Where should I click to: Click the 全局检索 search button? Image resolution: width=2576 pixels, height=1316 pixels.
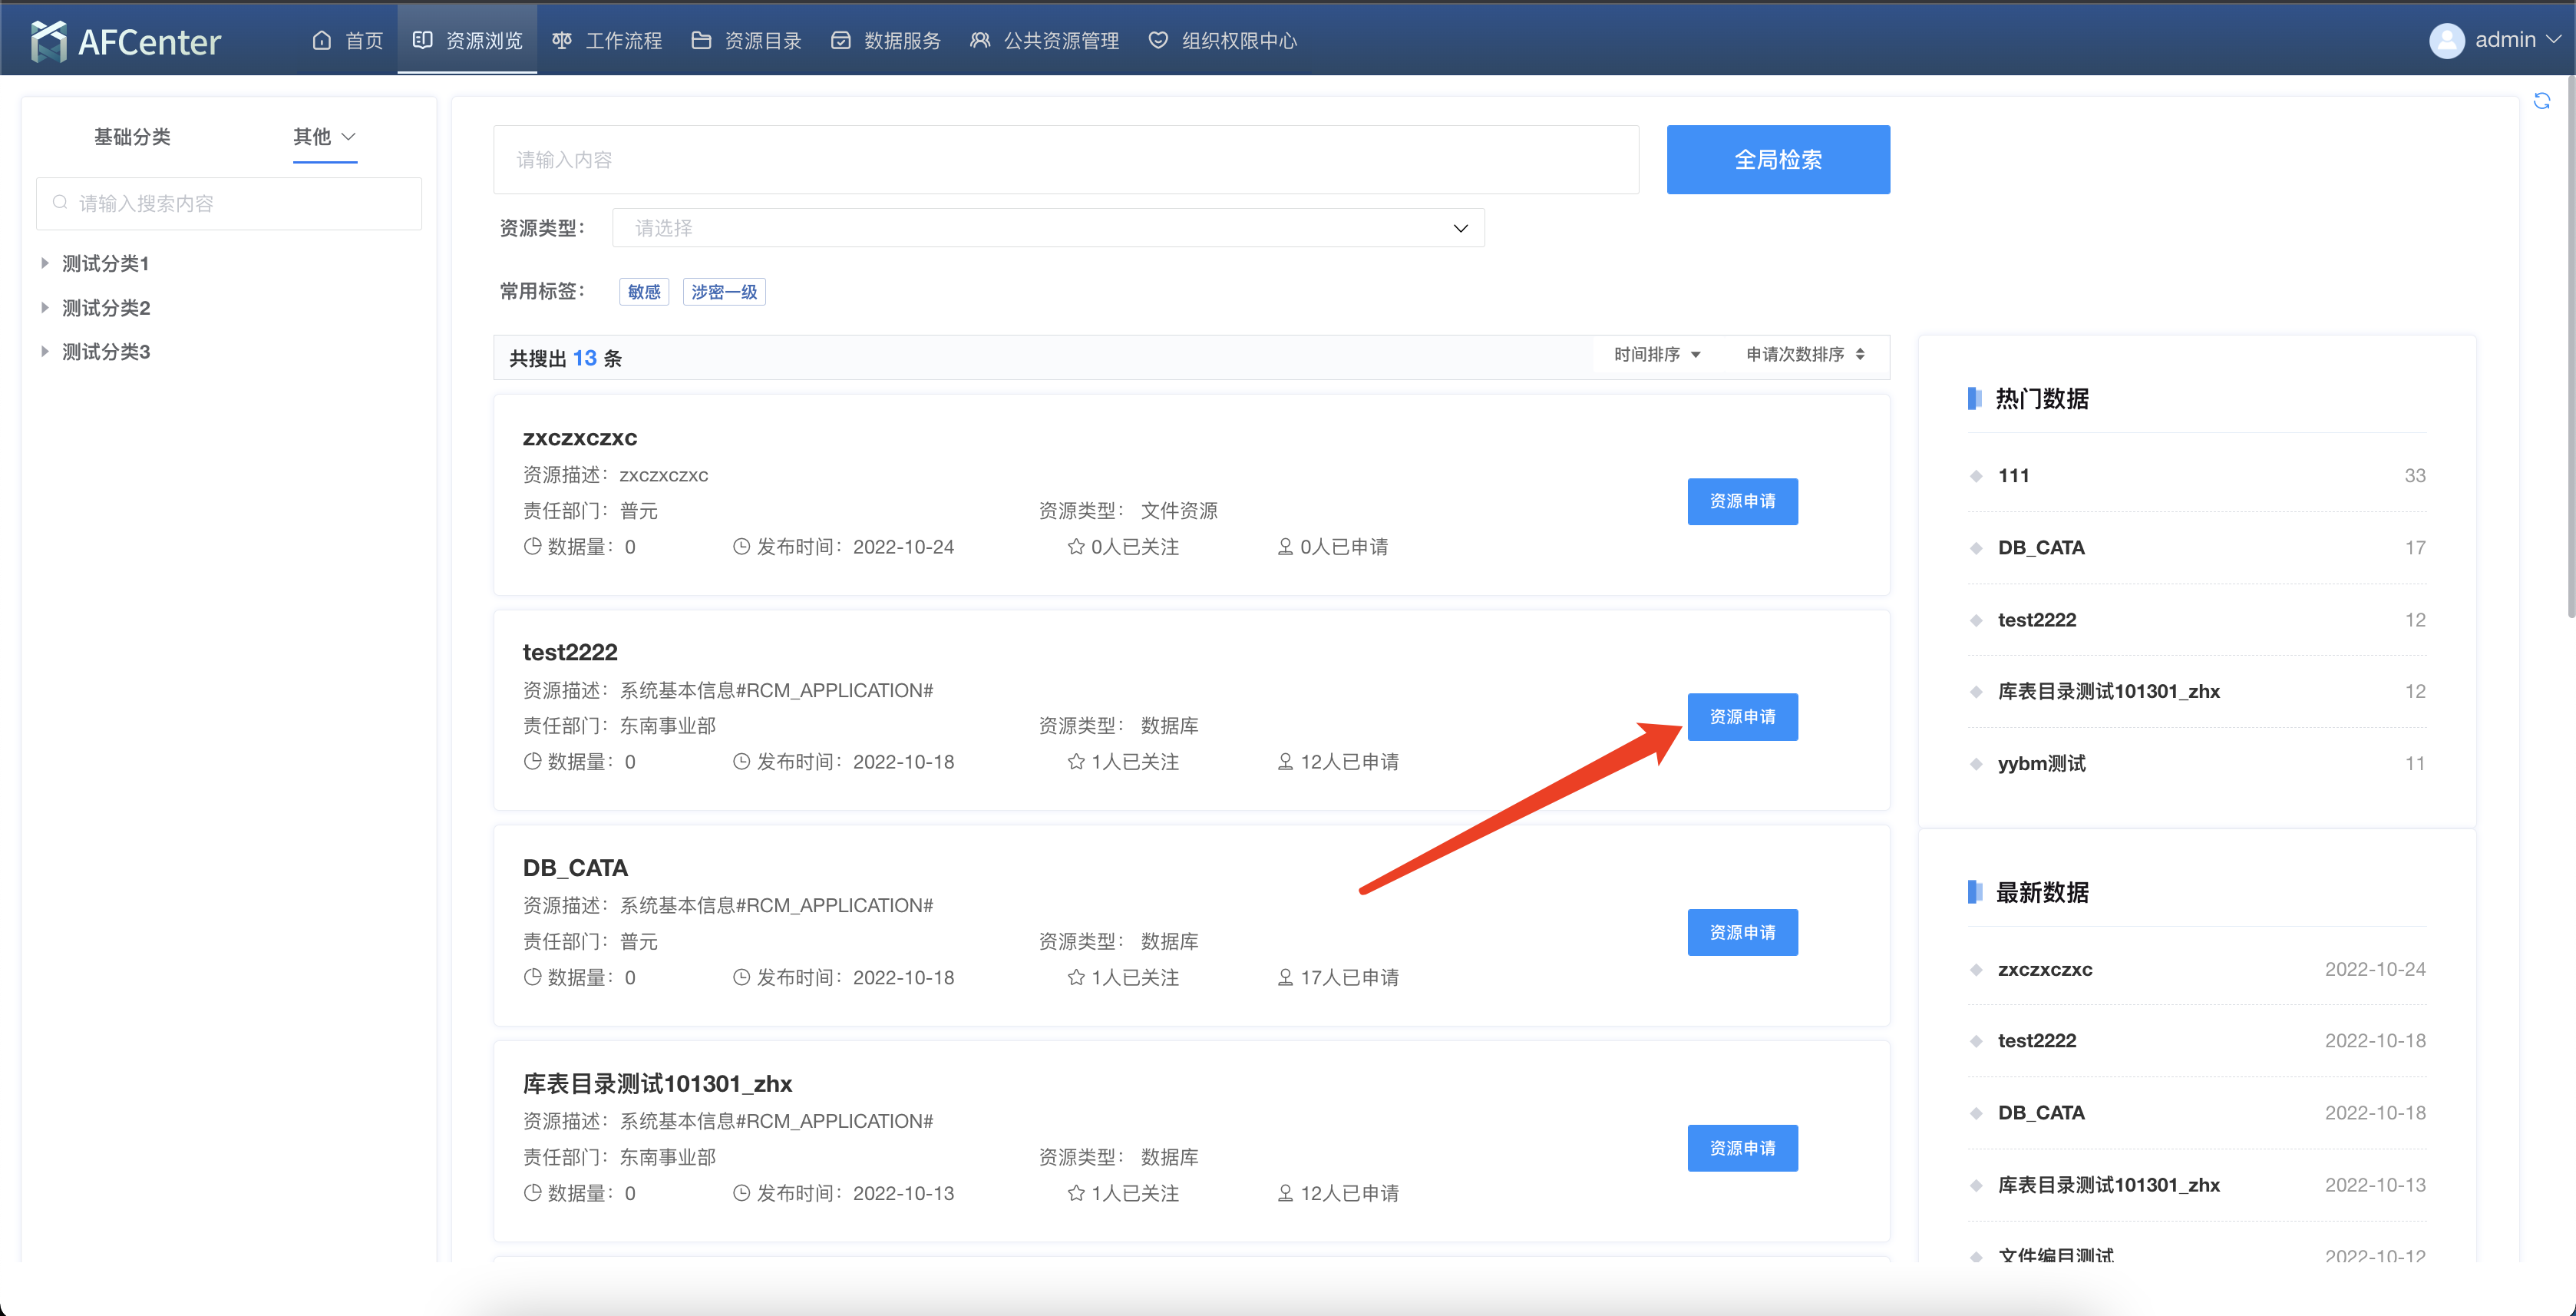tap(1777, 160)
